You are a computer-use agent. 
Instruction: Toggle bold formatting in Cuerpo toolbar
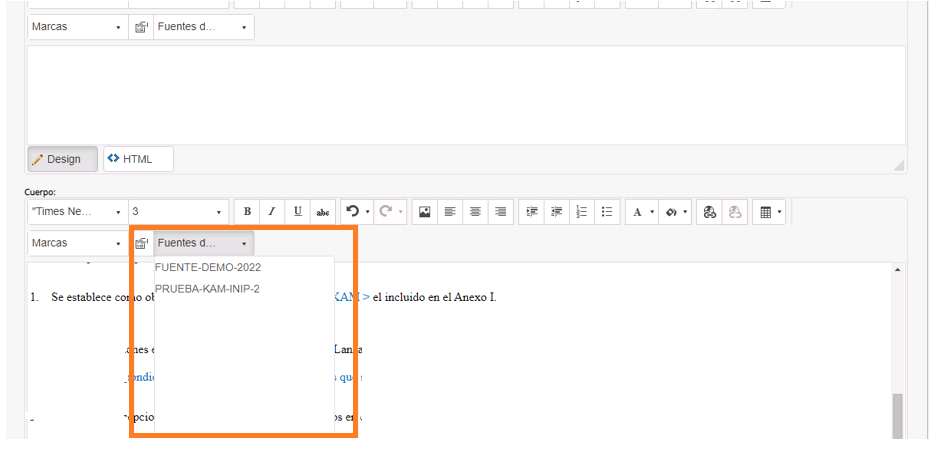click(x=247, y=212)
